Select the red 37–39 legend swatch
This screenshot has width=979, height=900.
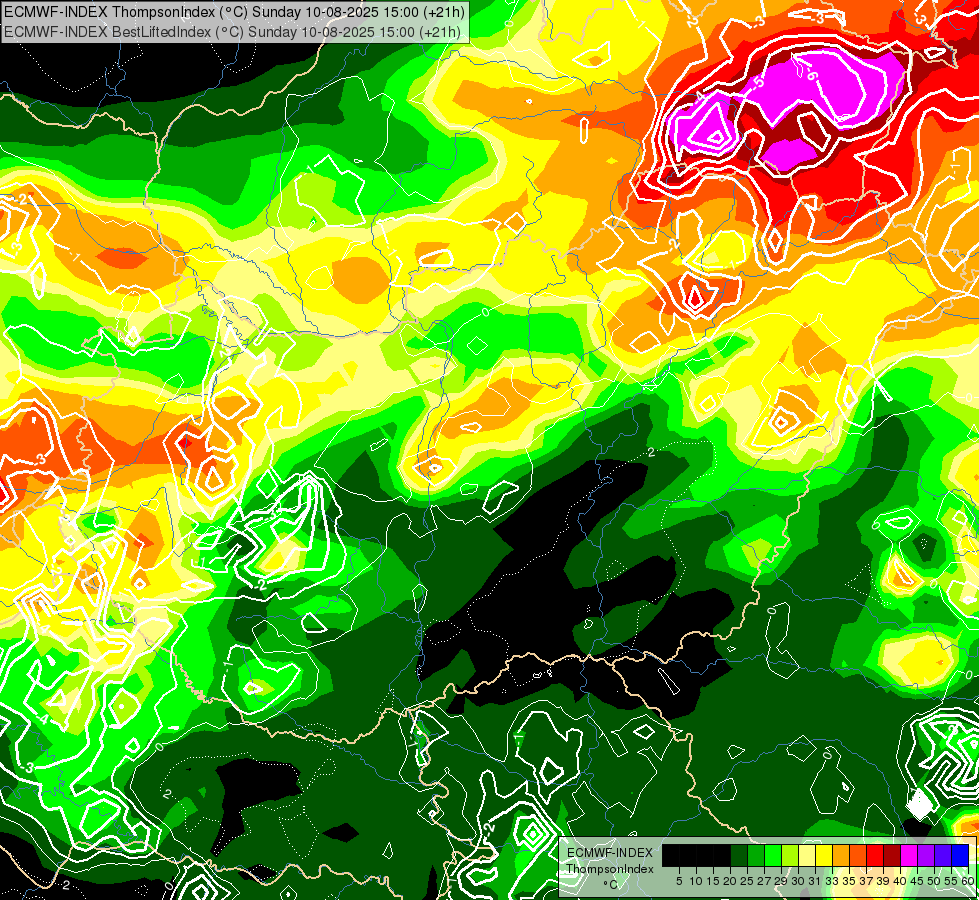[x=875, y=855]
